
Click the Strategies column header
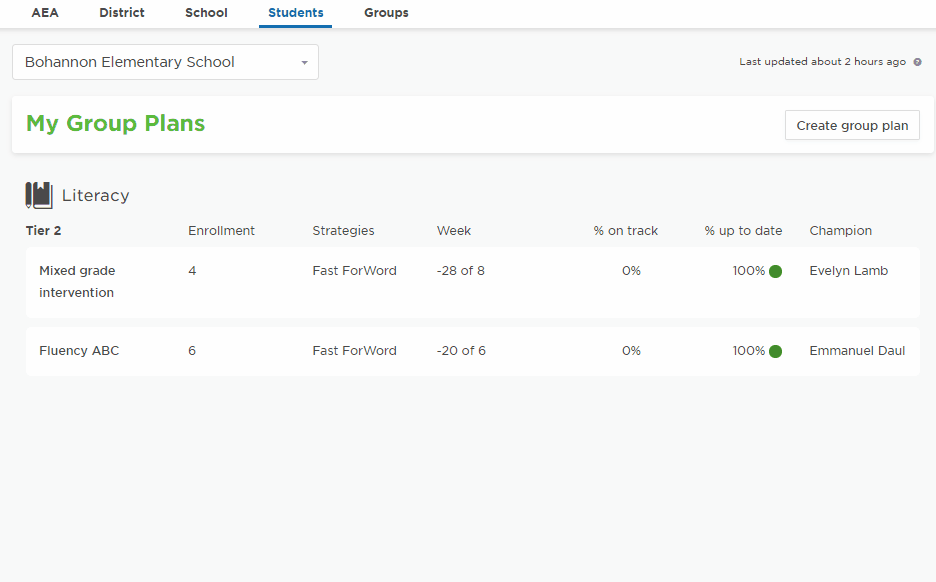(343, 231)
